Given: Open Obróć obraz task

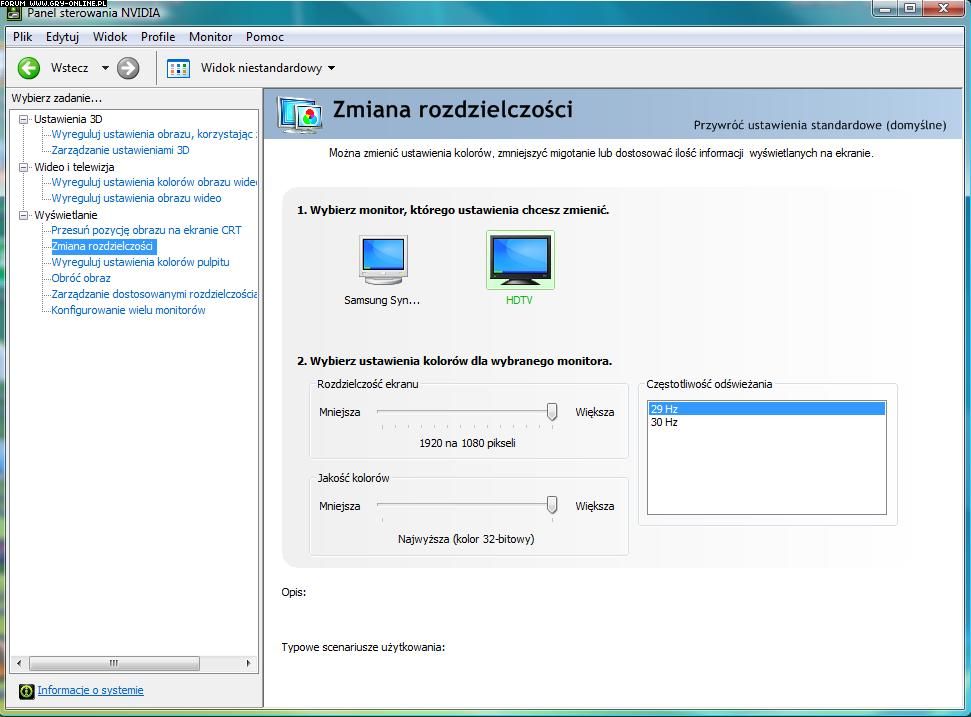Looking at the screenshot, I should click(81, 278).
